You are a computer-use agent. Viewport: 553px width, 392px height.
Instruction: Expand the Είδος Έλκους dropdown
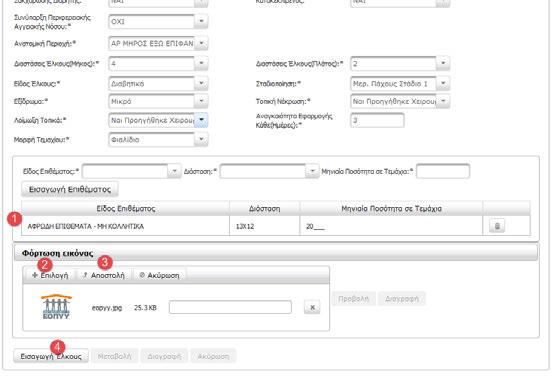click(201, 84)
